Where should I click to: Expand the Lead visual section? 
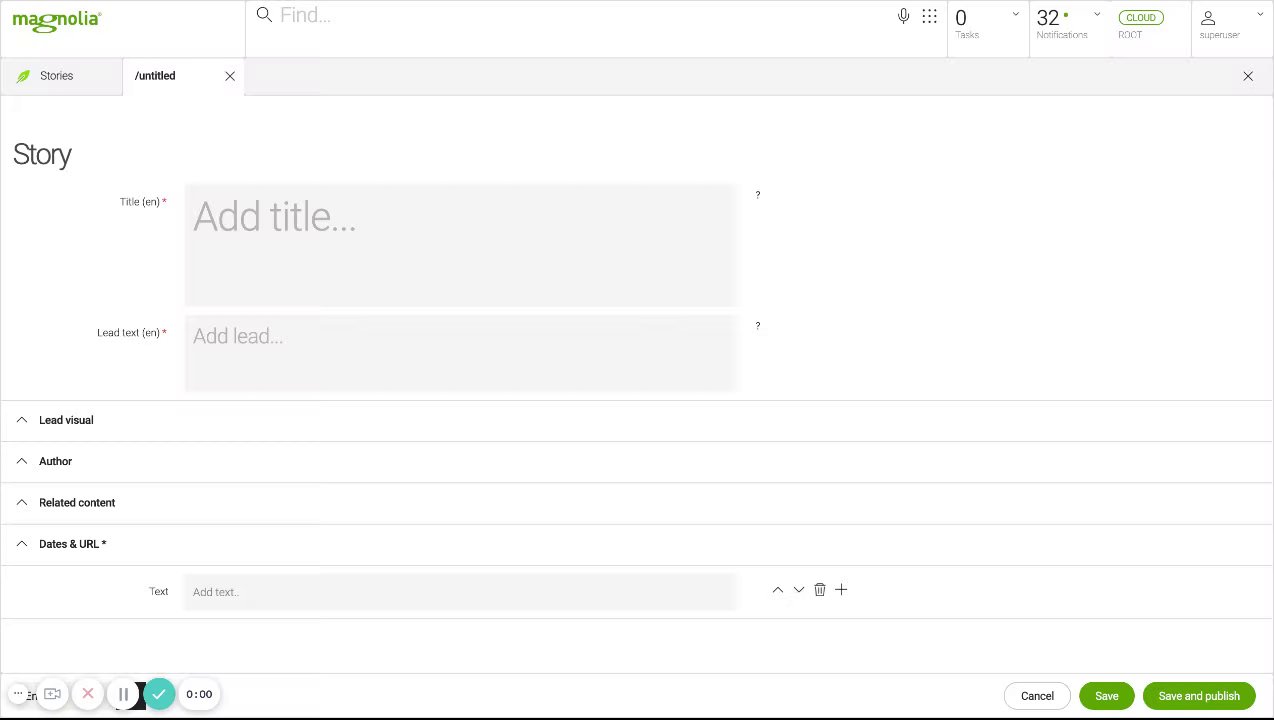pyautogui.click(x=66, y=420)
